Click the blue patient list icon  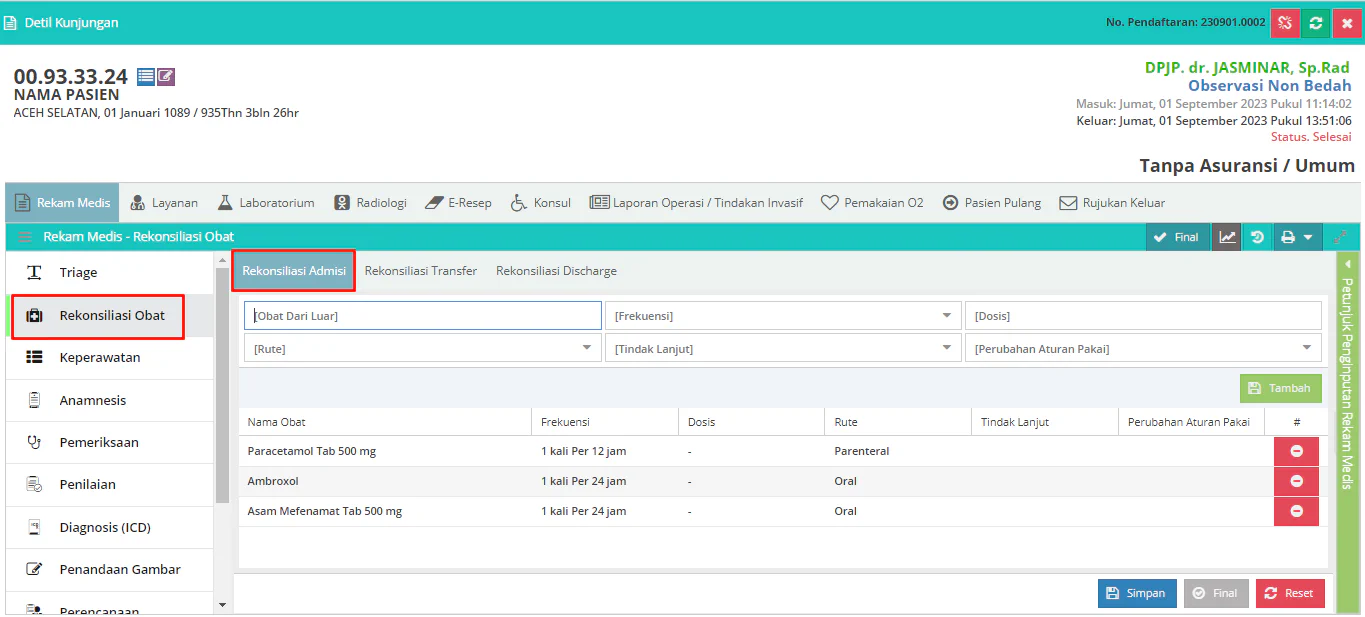pyautogui.click(x=146, y=77)
